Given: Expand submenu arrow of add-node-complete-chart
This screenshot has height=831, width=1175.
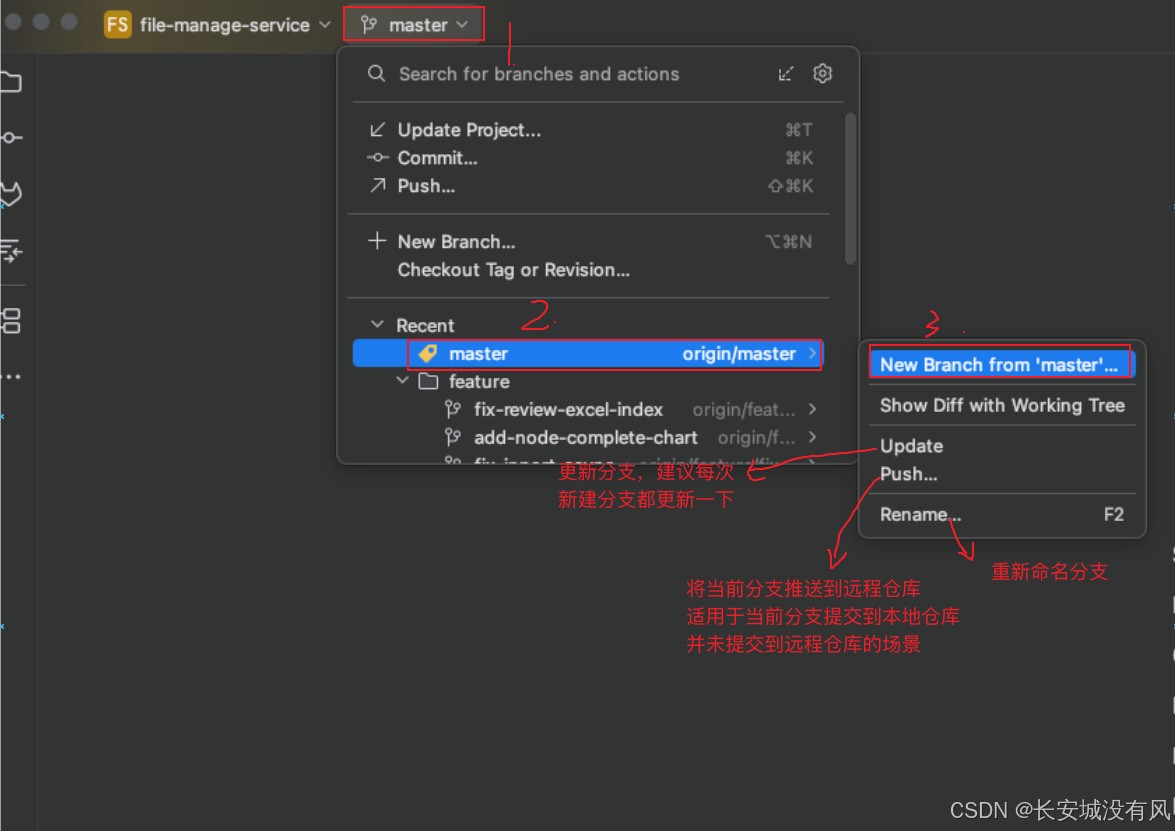Looking at the screenshot, I should pos(812,437).
